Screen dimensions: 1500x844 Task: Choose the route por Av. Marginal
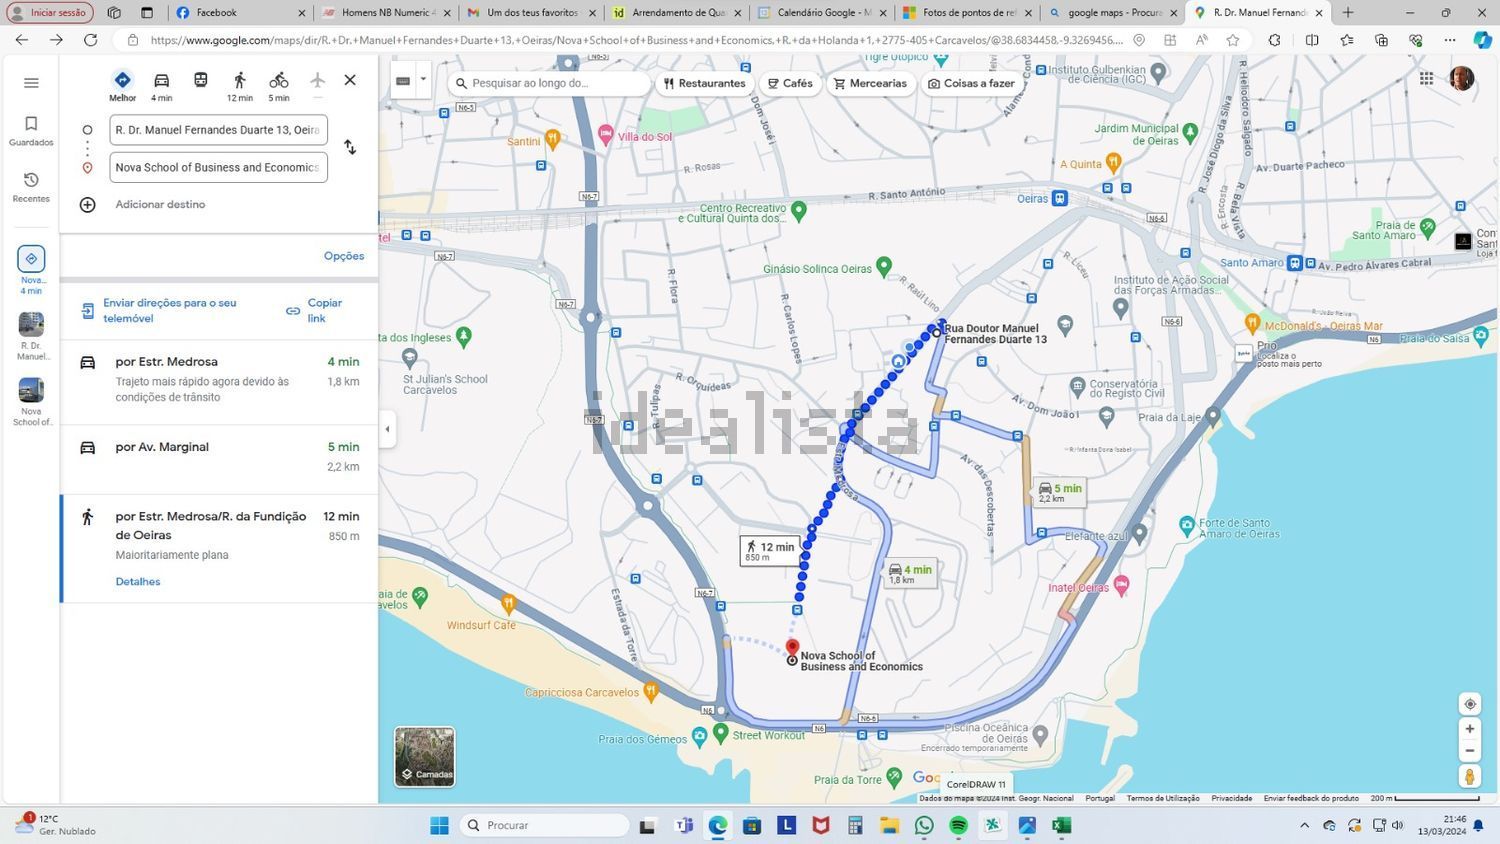219,457
